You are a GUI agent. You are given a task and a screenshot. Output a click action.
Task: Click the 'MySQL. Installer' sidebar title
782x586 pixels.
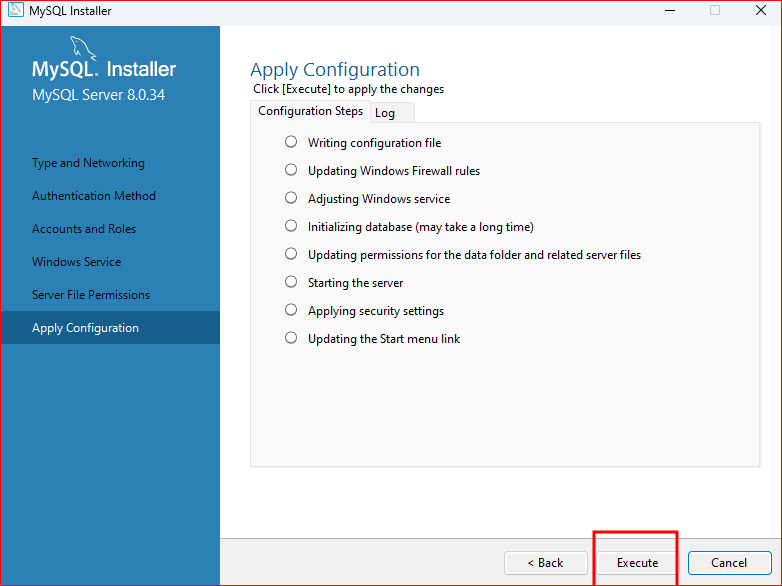tap(104, 69)
